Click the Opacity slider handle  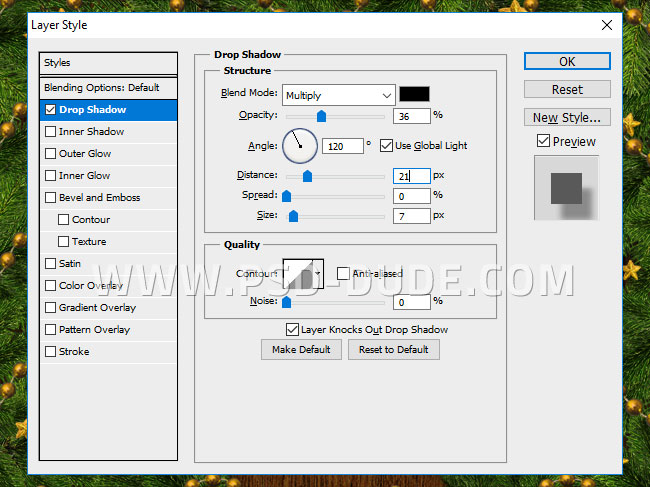click(x=321, y=116)
